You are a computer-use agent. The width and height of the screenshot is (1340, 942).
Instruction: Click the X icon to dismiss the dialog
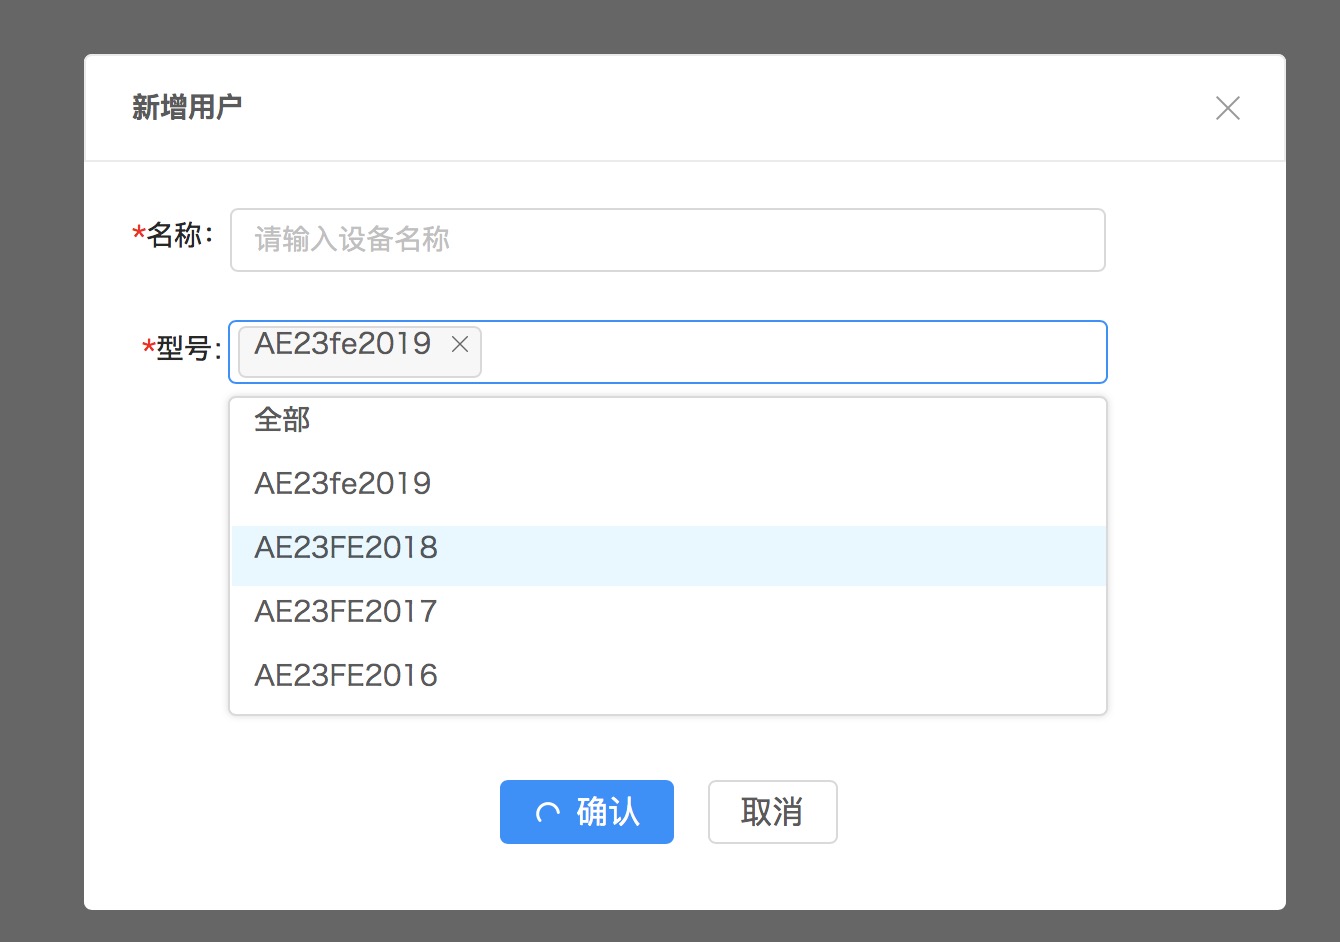(x=1228, y=108)
